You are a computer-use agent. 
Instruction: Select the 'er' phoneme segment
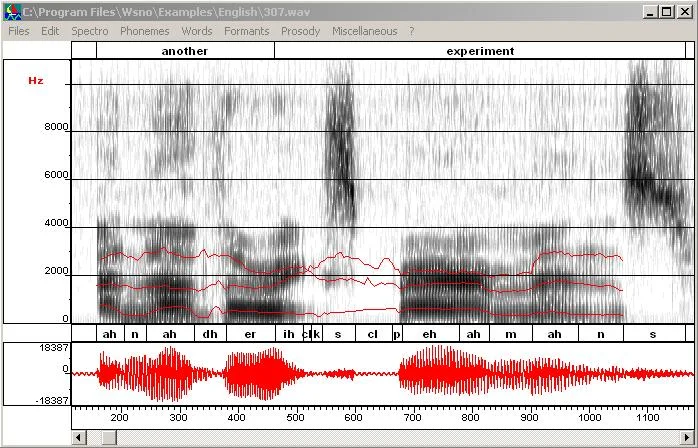(250, 334)
